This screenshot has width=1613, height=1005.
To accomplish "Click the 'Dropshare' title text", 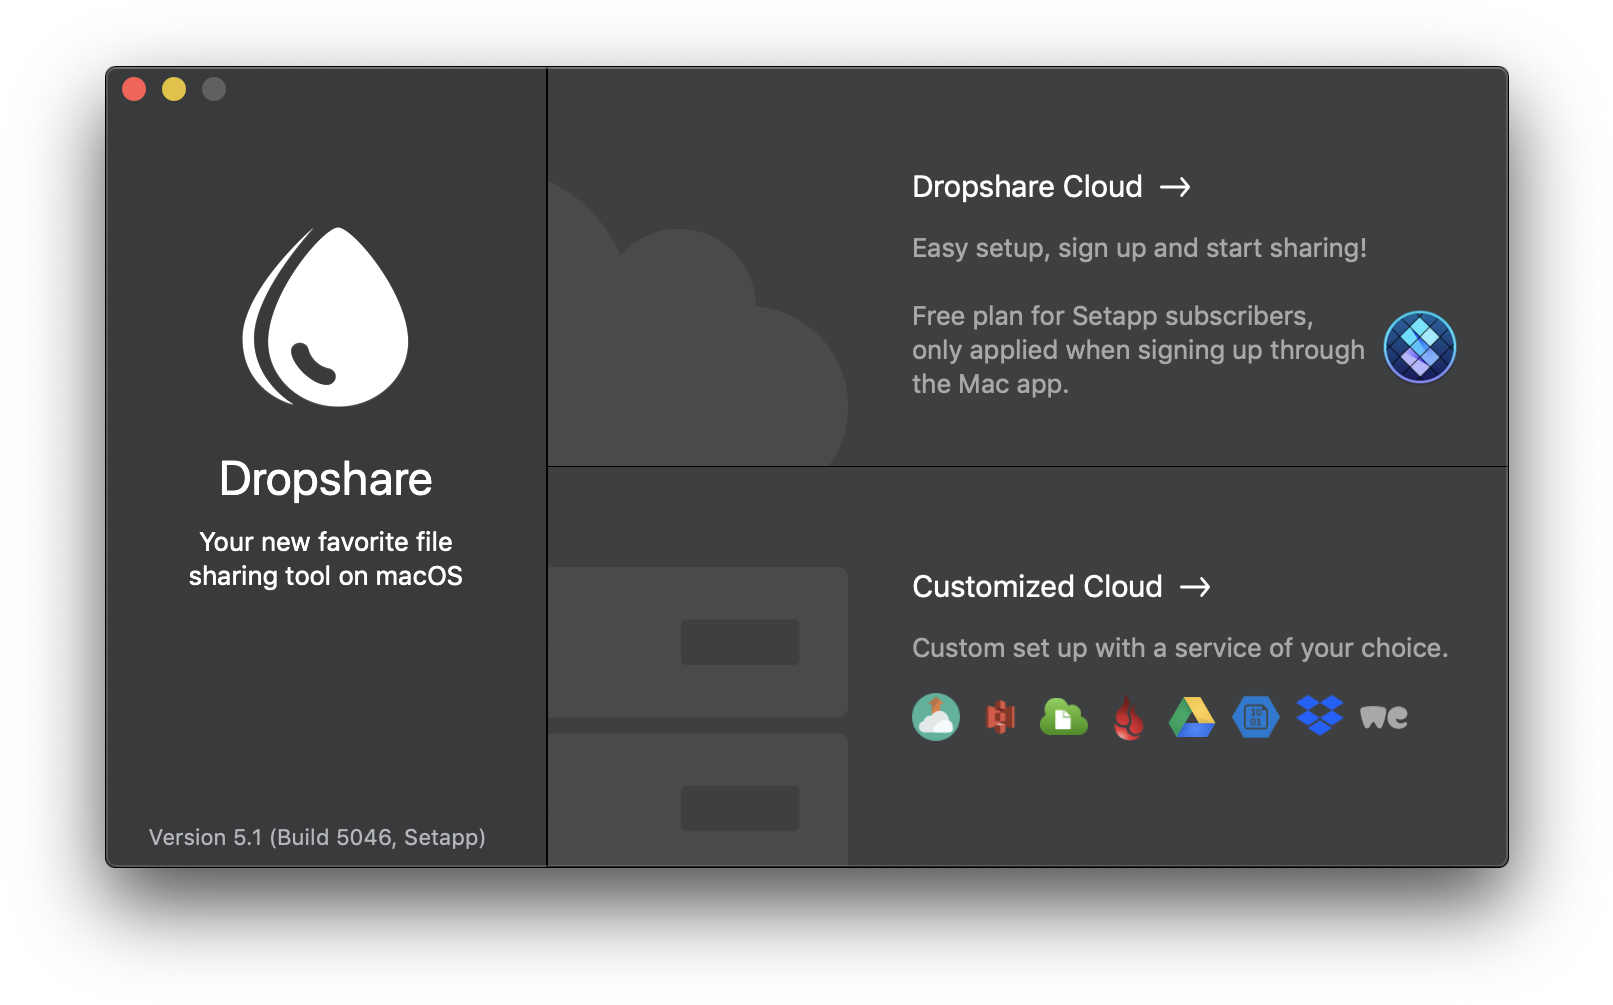I will 325,479.
